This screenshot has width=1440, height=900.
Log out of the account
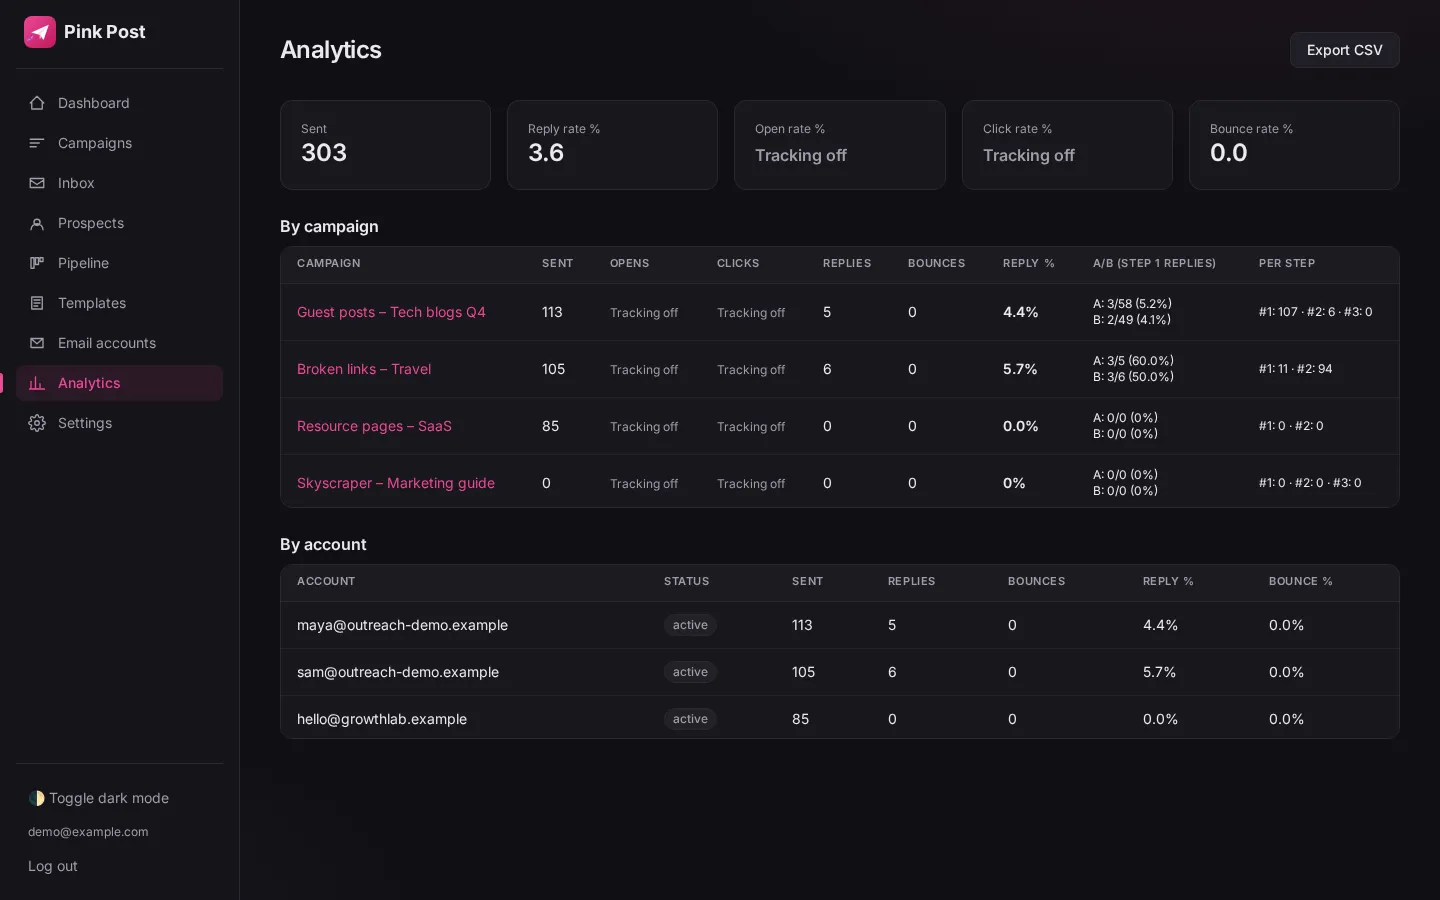[53, 866]
